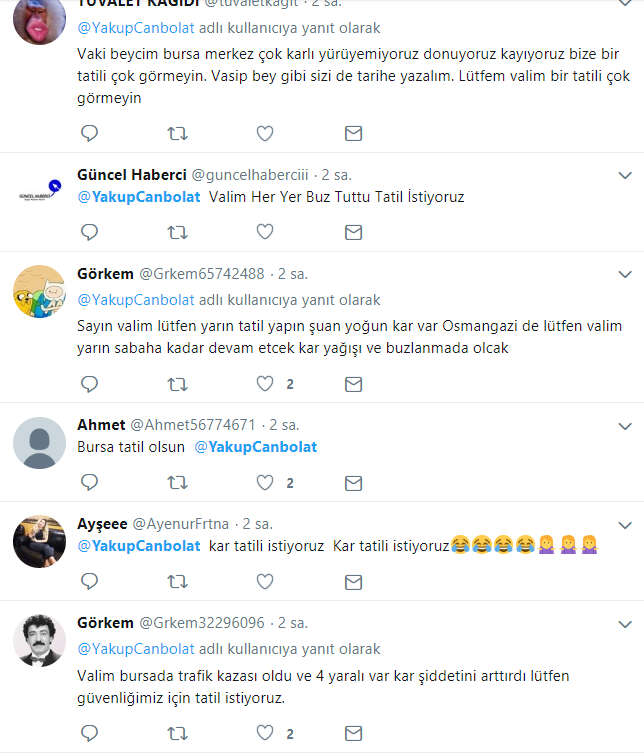This screenshot has height=756, width=644.
Task: Retweet Ayşeee's kar tatili tweet
Action: pyautogui.click(x=177, y=580)
